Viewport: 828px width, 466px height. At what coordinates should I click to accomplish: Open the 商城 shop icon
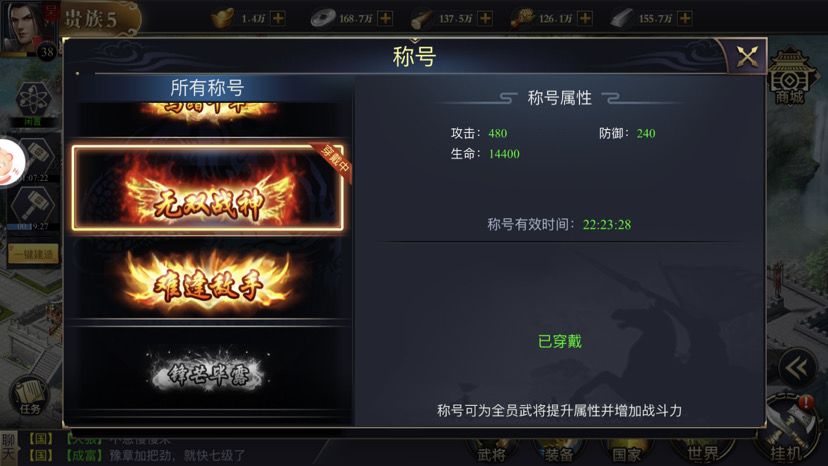(789, 78)
